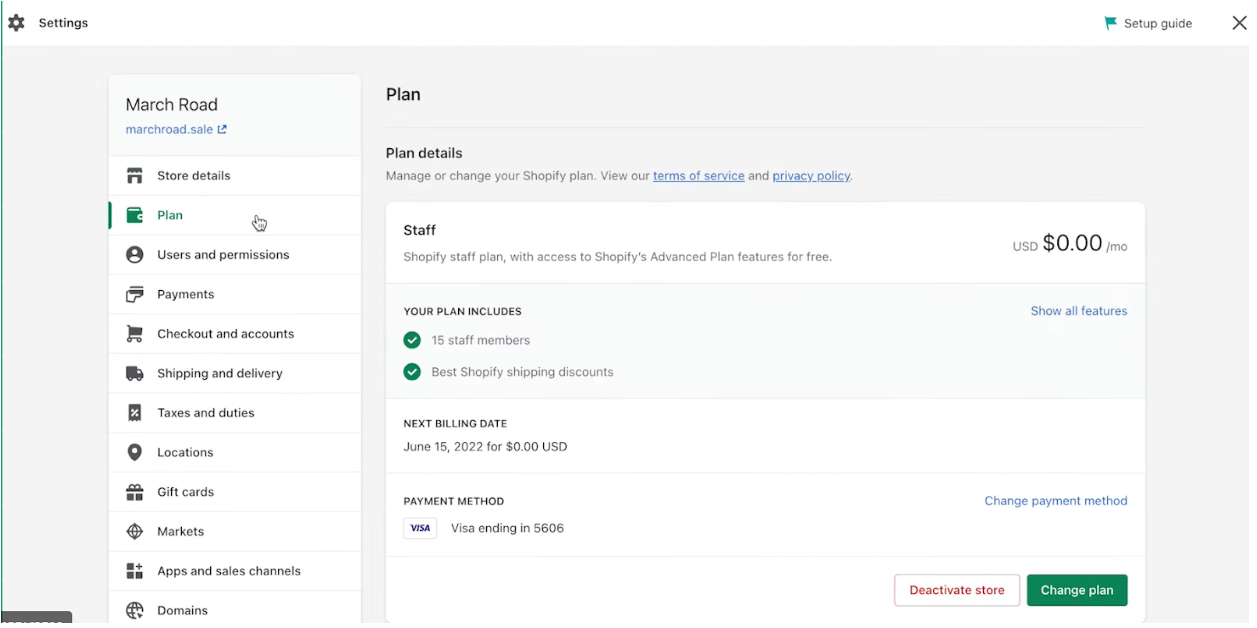Click the Visa card logo
This screenshot has width=1257, height=628.
pyautogui.click(x=420, y=528)
